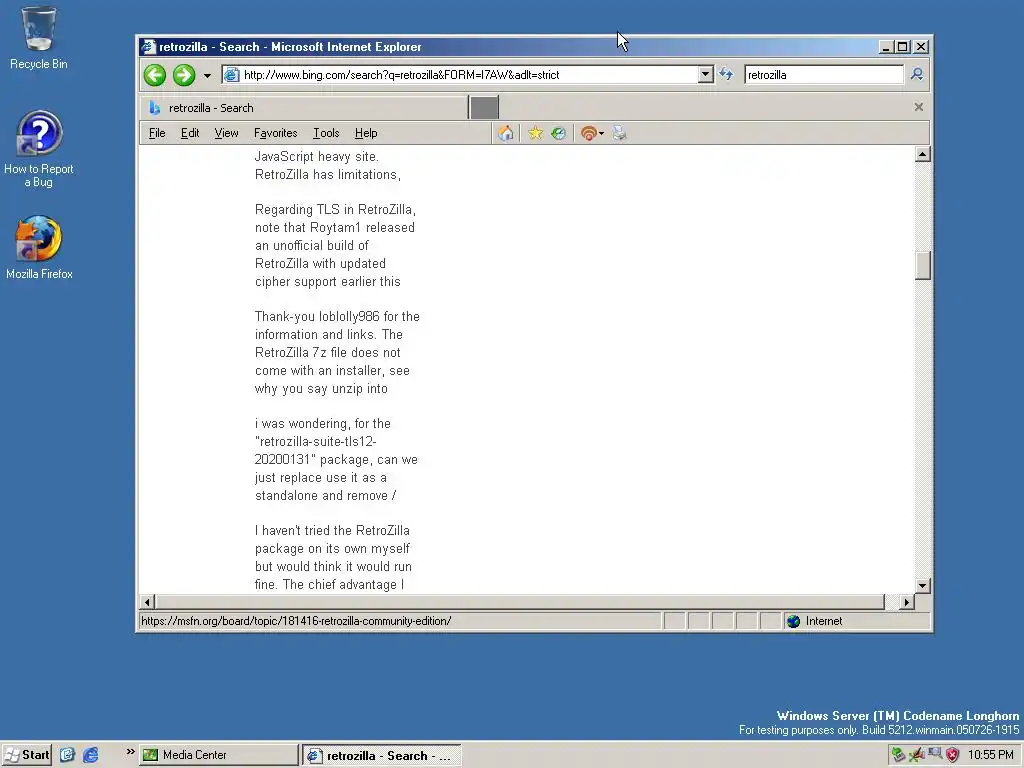Viewport: 1024px width, 768px height.
Task: Click the IE icon in the title bar
Action: (149, 47)
